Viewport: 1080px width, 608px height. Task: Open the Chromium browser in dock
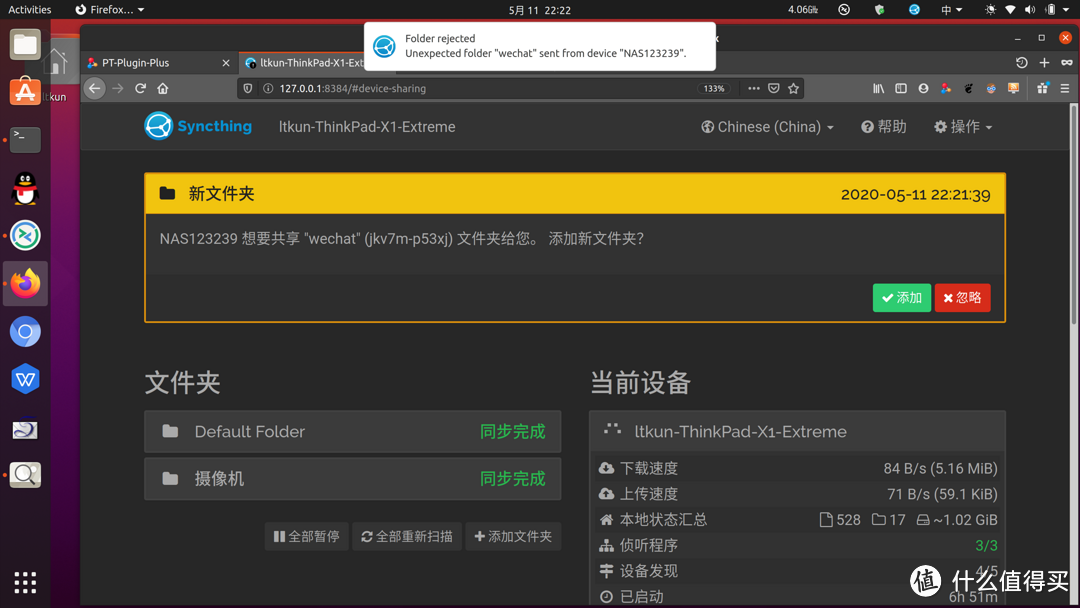(25, 332)
